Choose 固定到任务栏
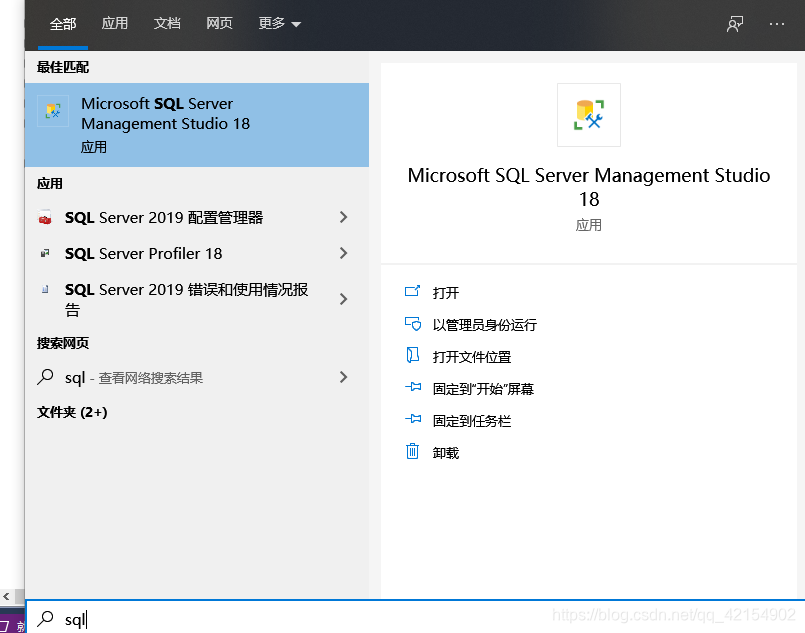 click(x=472, y=421)
